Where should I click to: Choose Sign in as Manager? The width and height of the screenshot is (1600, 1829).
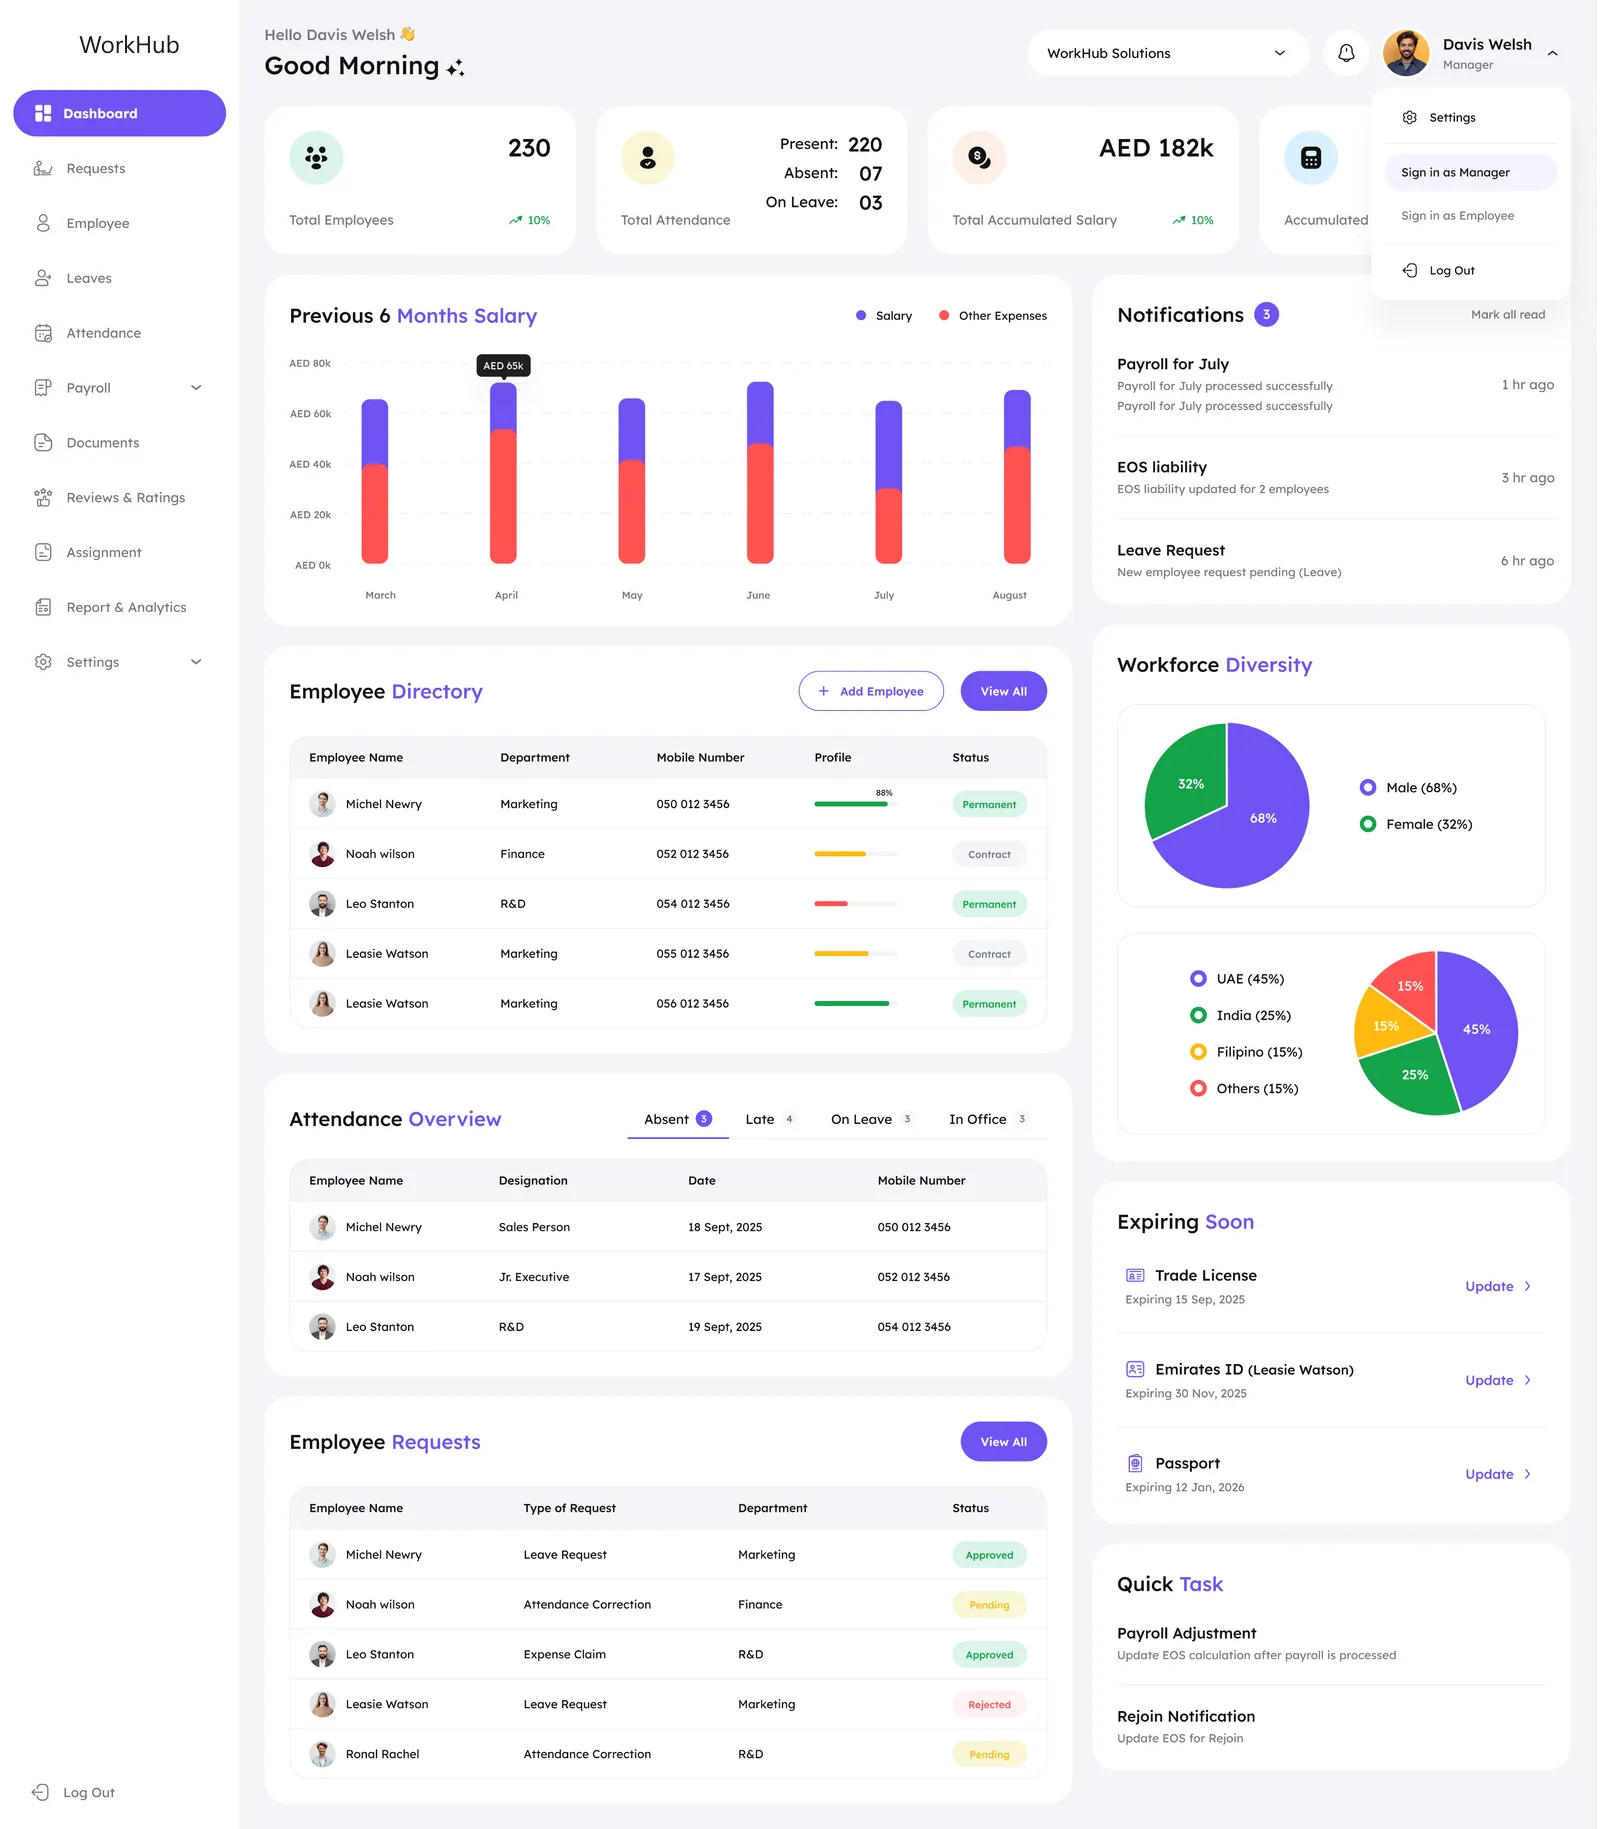pyautogui.click(x=1470, y=172)
